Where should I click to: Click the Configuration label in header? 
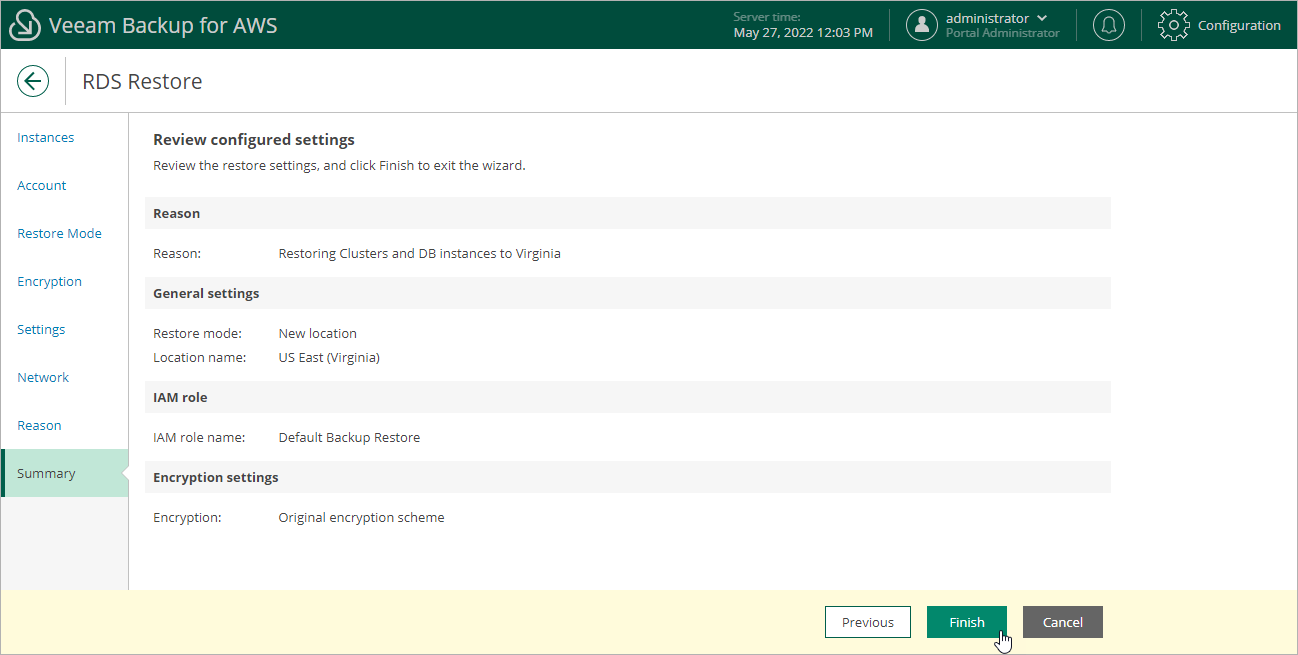(x=1239, y=26)
